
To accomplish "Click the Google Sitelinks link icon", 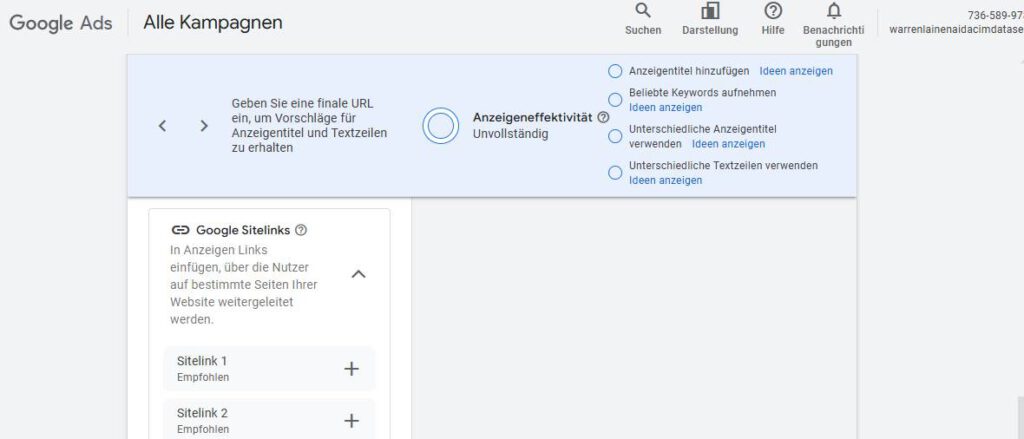I will tap(180, 230).
